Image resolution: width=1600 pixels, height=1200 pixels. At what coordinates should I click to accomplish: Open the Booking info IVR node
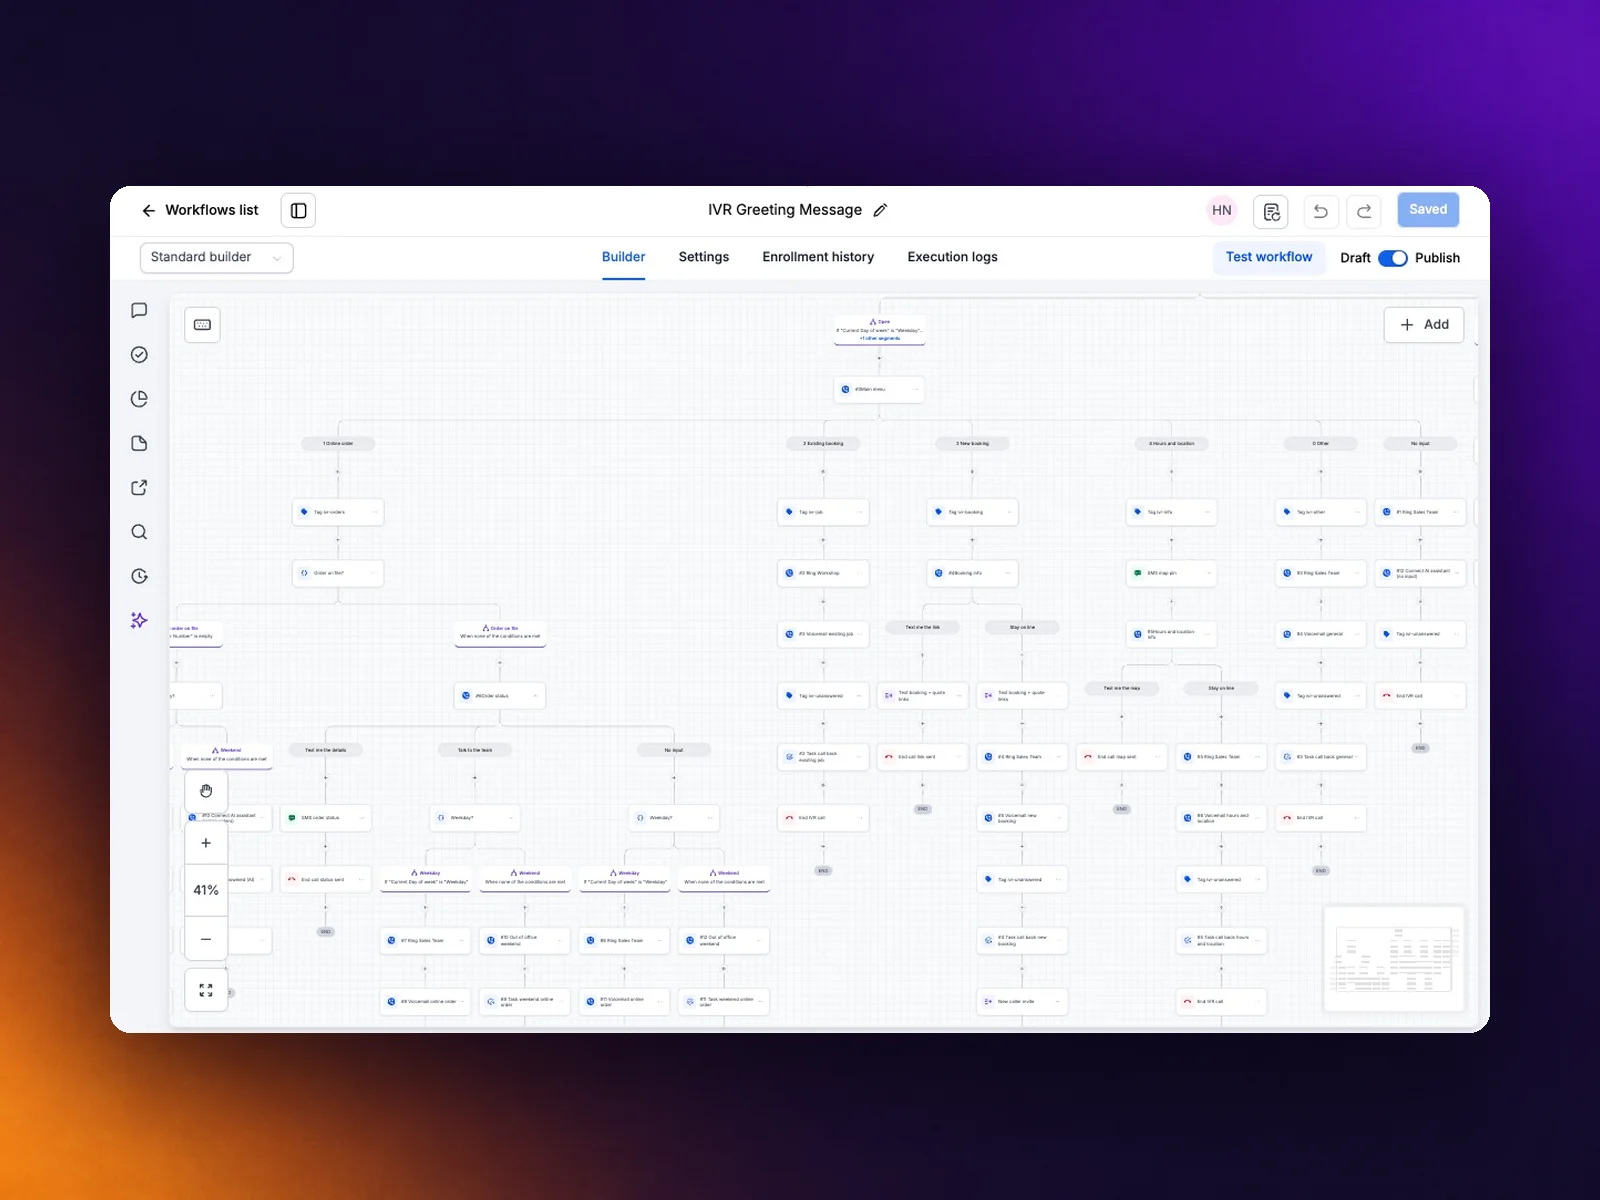point(972,573)
